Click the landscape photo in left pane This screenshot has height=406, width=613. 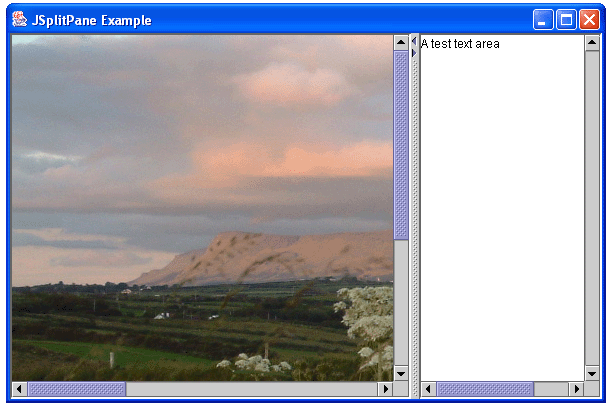click(x=203, y=208)
